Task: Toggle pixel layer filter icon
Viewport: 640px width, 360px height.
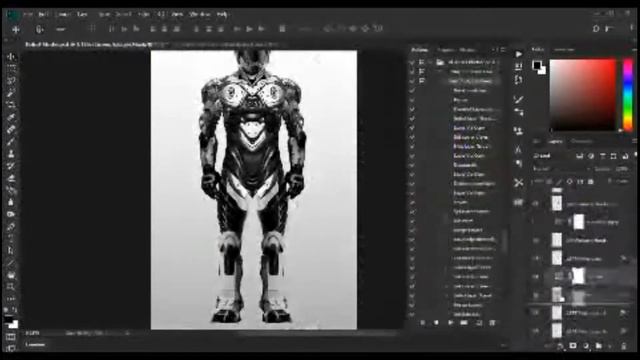Action: [579, 156]
